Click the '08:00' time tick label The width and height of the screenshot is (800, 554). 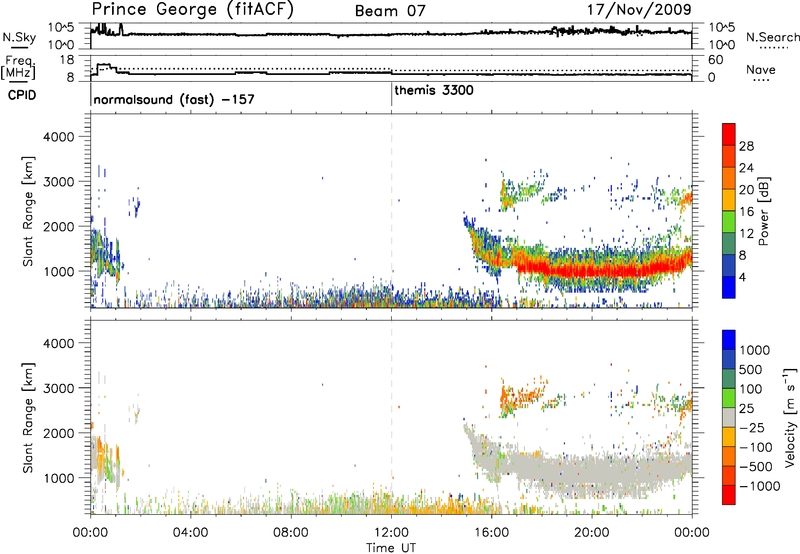tap(291, 533)
